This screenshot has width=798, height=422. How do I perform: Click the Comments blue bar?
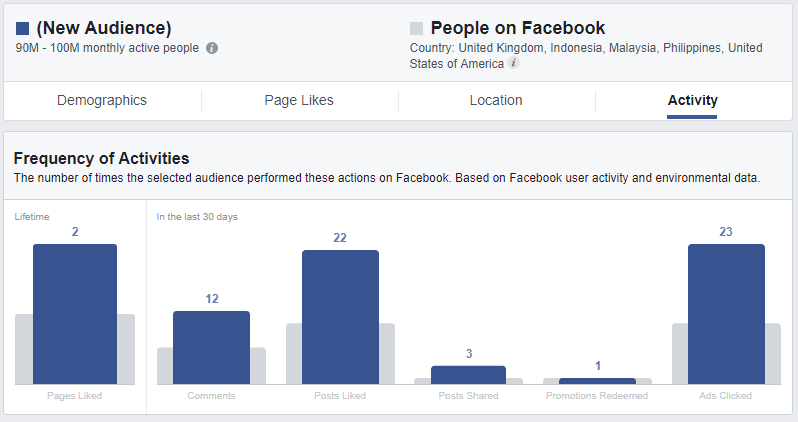(x=211, y=347)
